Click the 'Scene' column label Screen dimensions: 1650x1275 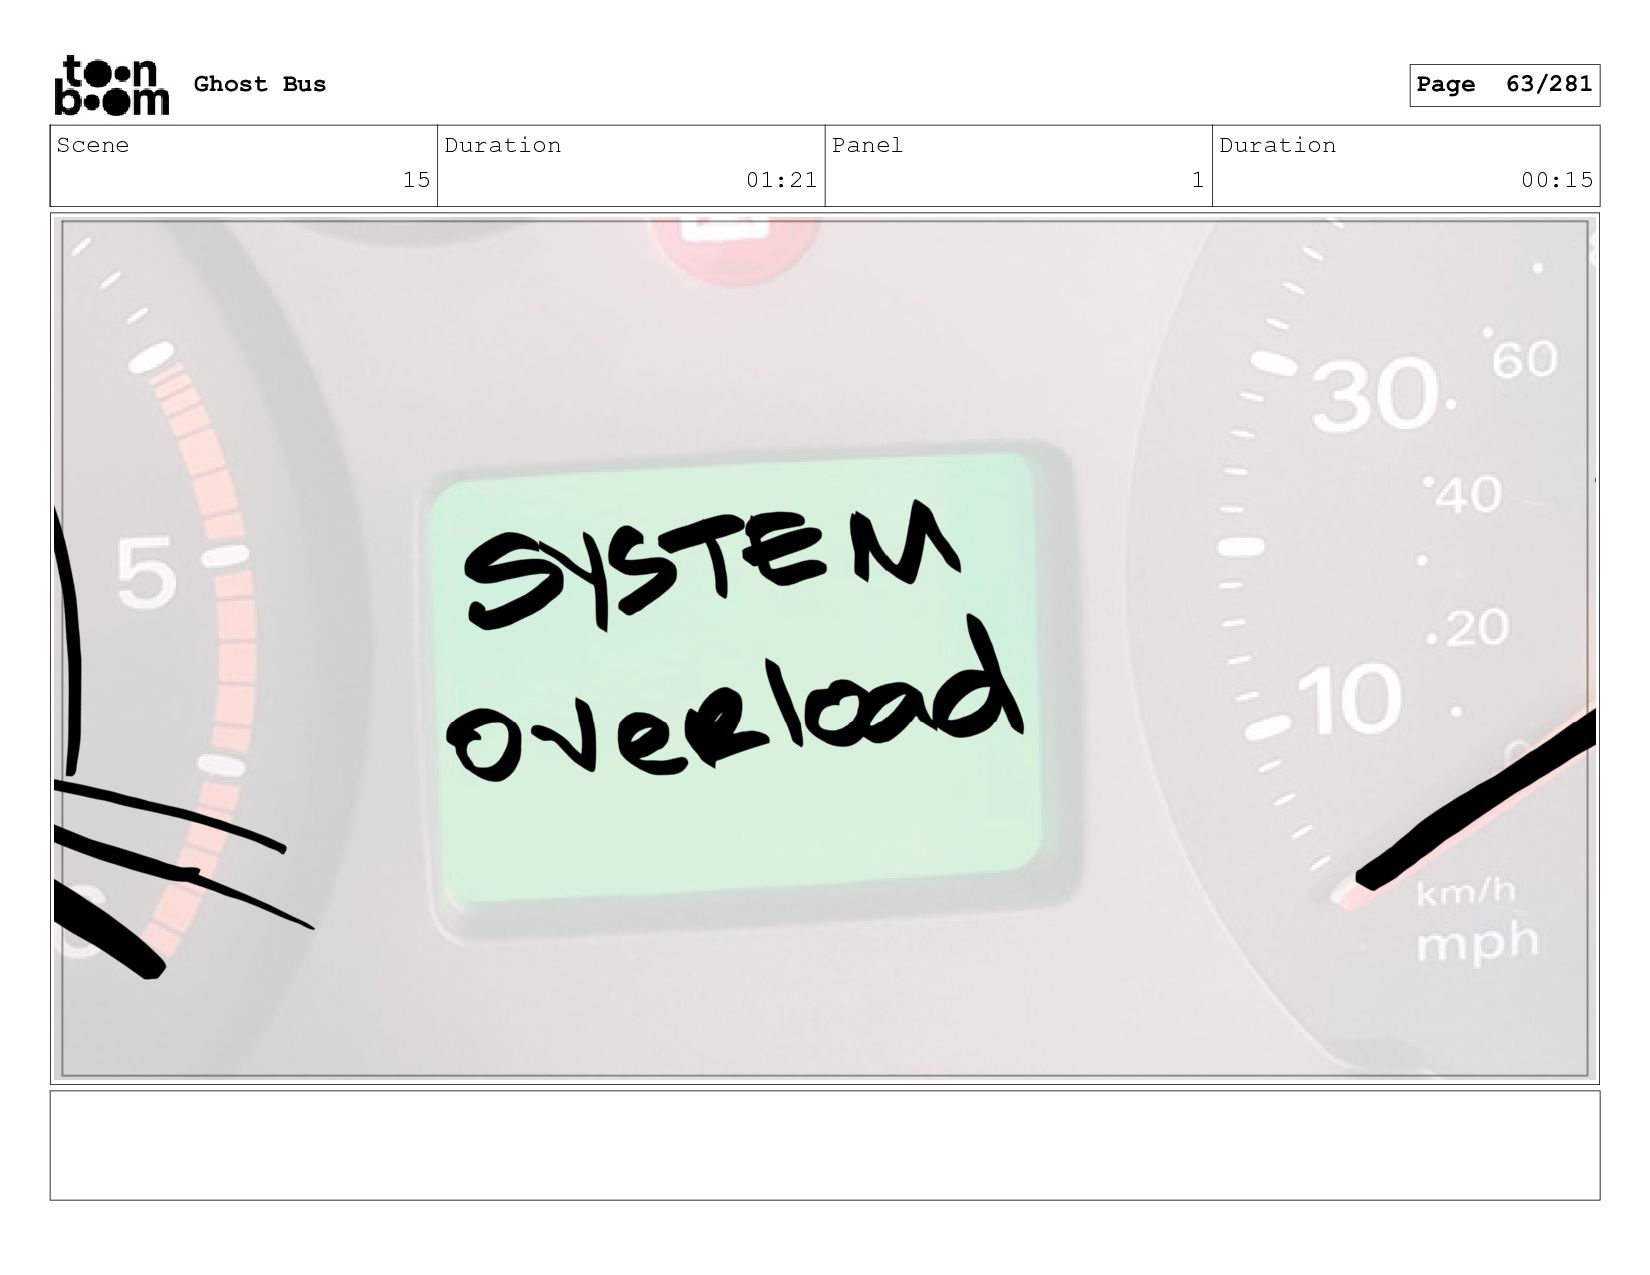pyautogui.click(x=93, y=145)
